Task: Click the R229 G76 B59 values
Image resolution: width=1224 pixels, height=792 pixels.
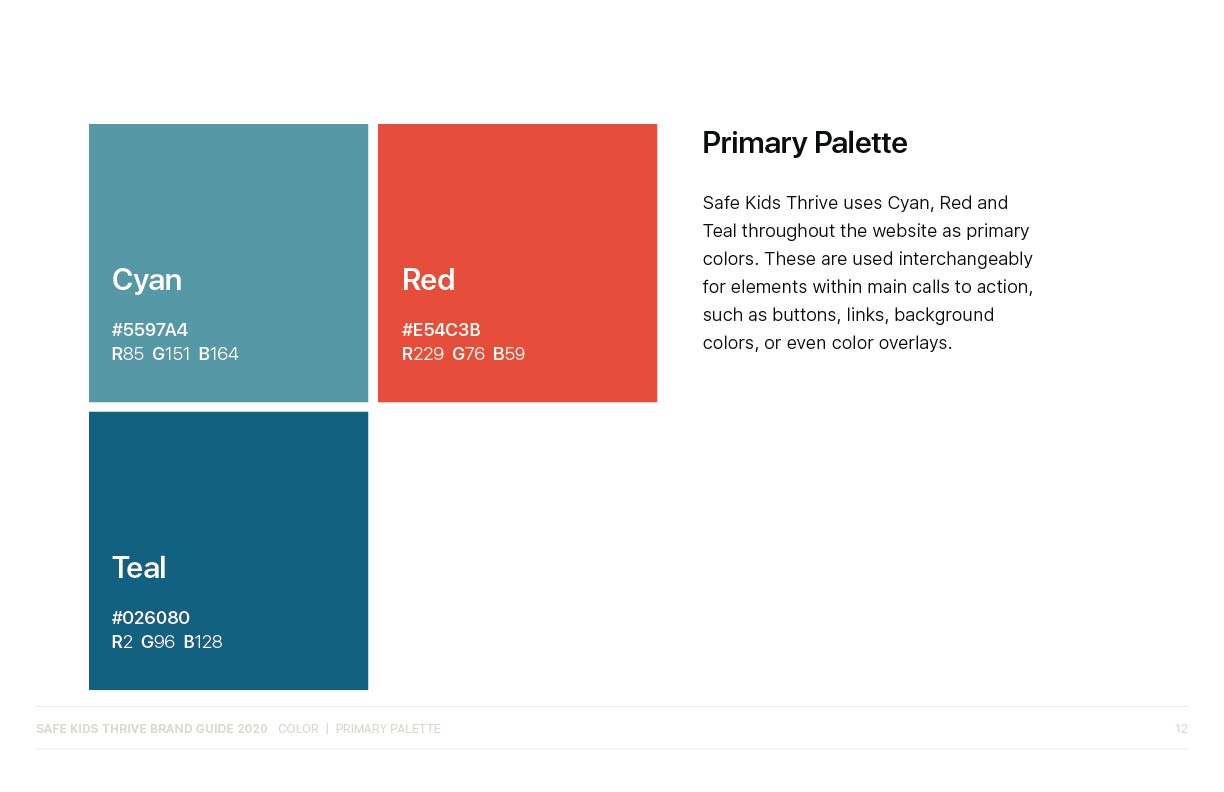Action: [x=463, y=354]
